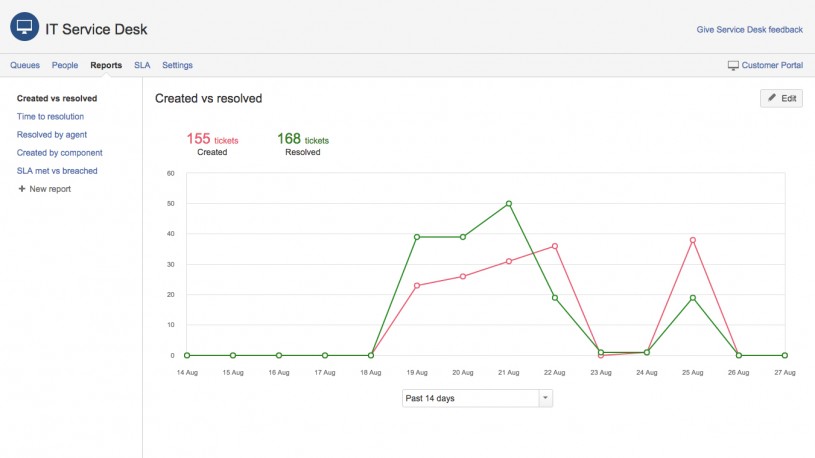Select Created vs resolved report in sidebar
Screen dimensions: 815x458
pos(57,98)
